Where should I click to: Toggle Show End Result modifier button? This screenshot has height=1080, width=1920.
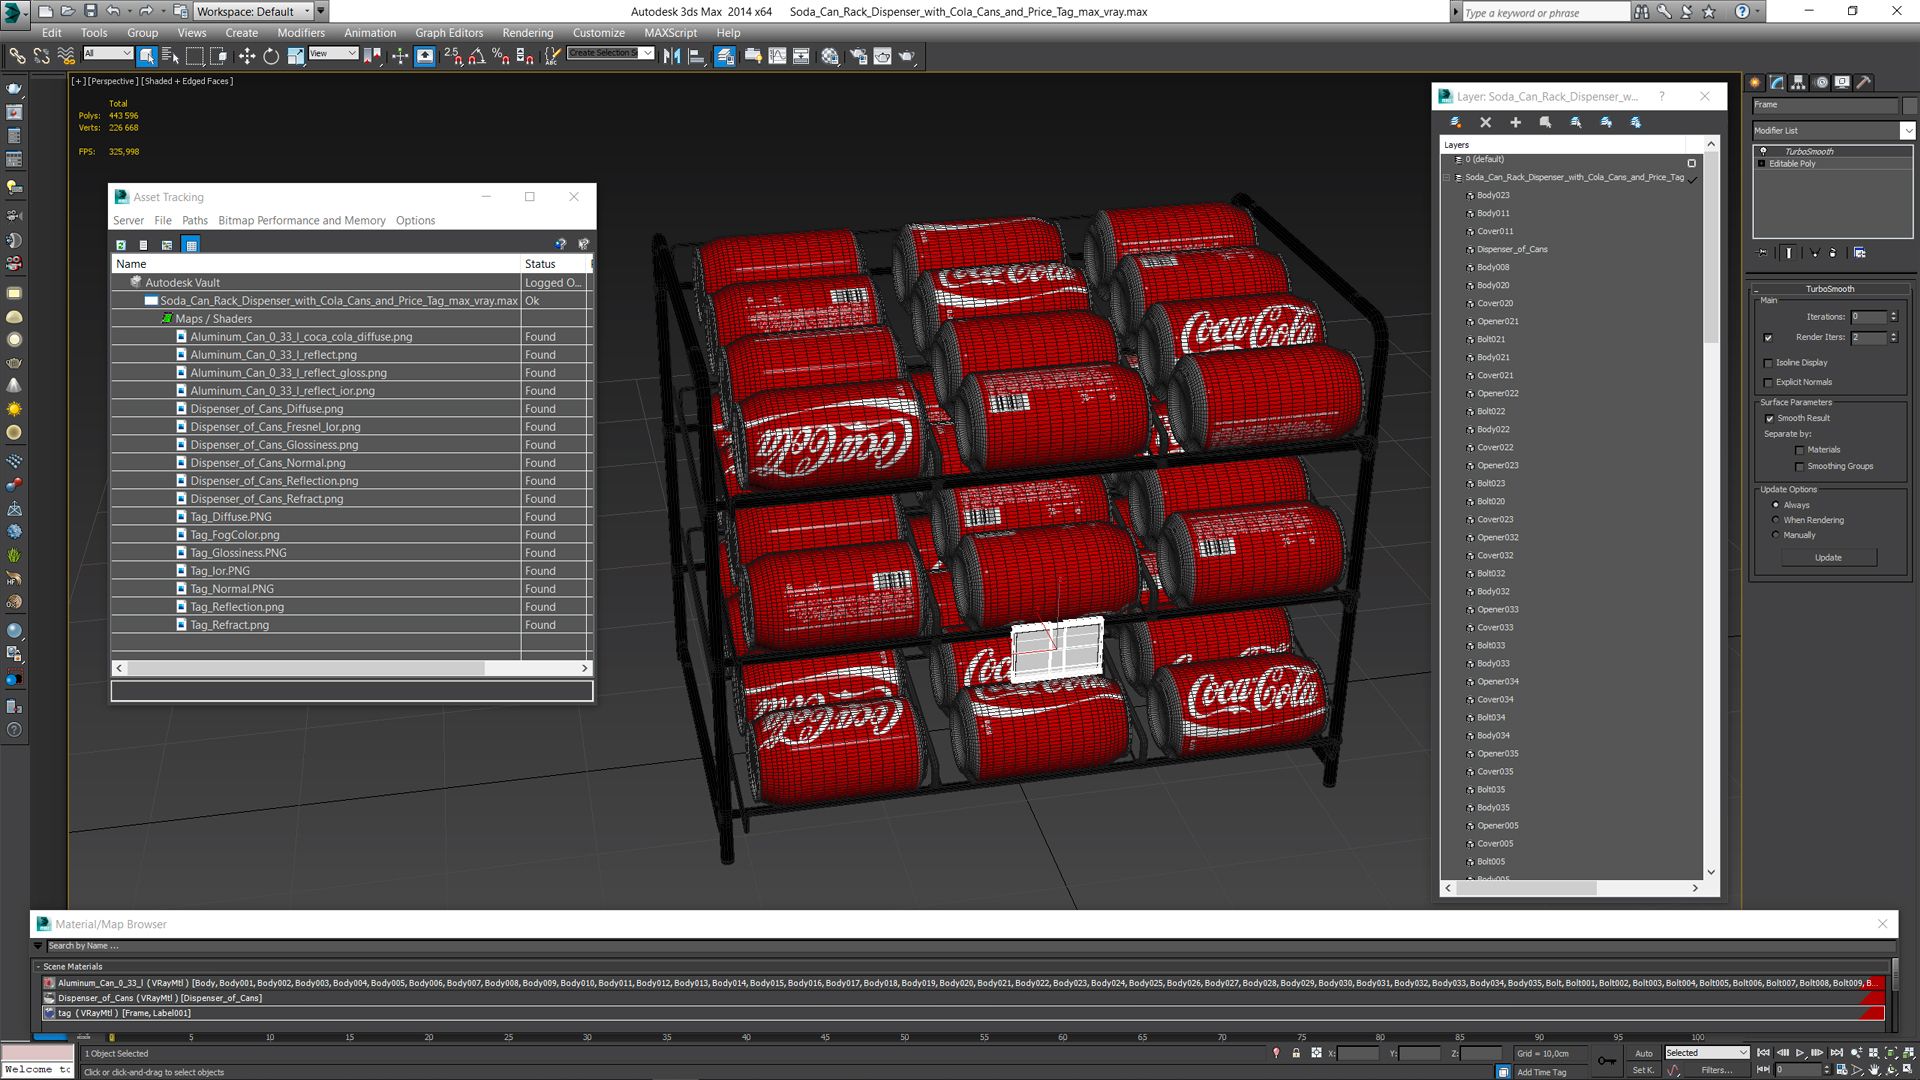pyautogui.click(x=1789, y=253)
